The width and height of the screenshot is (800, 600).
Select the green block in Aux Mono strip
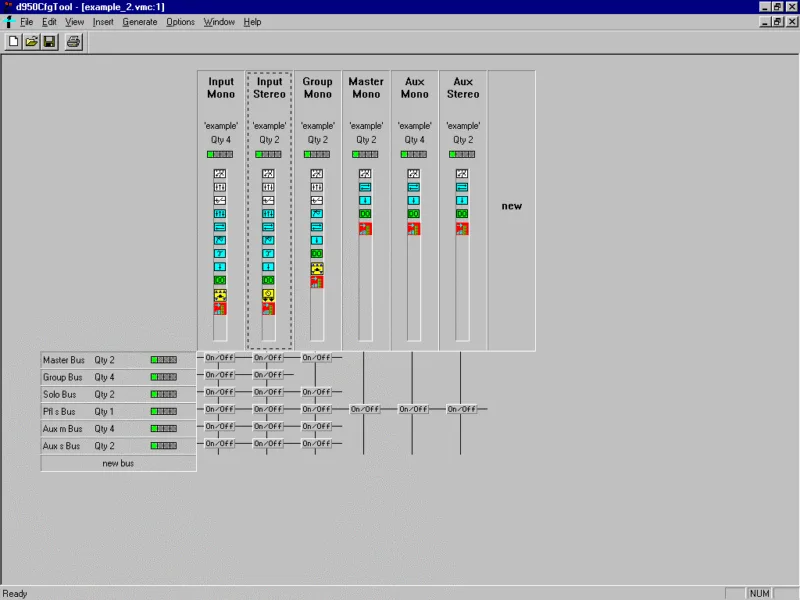pos(413,214)
